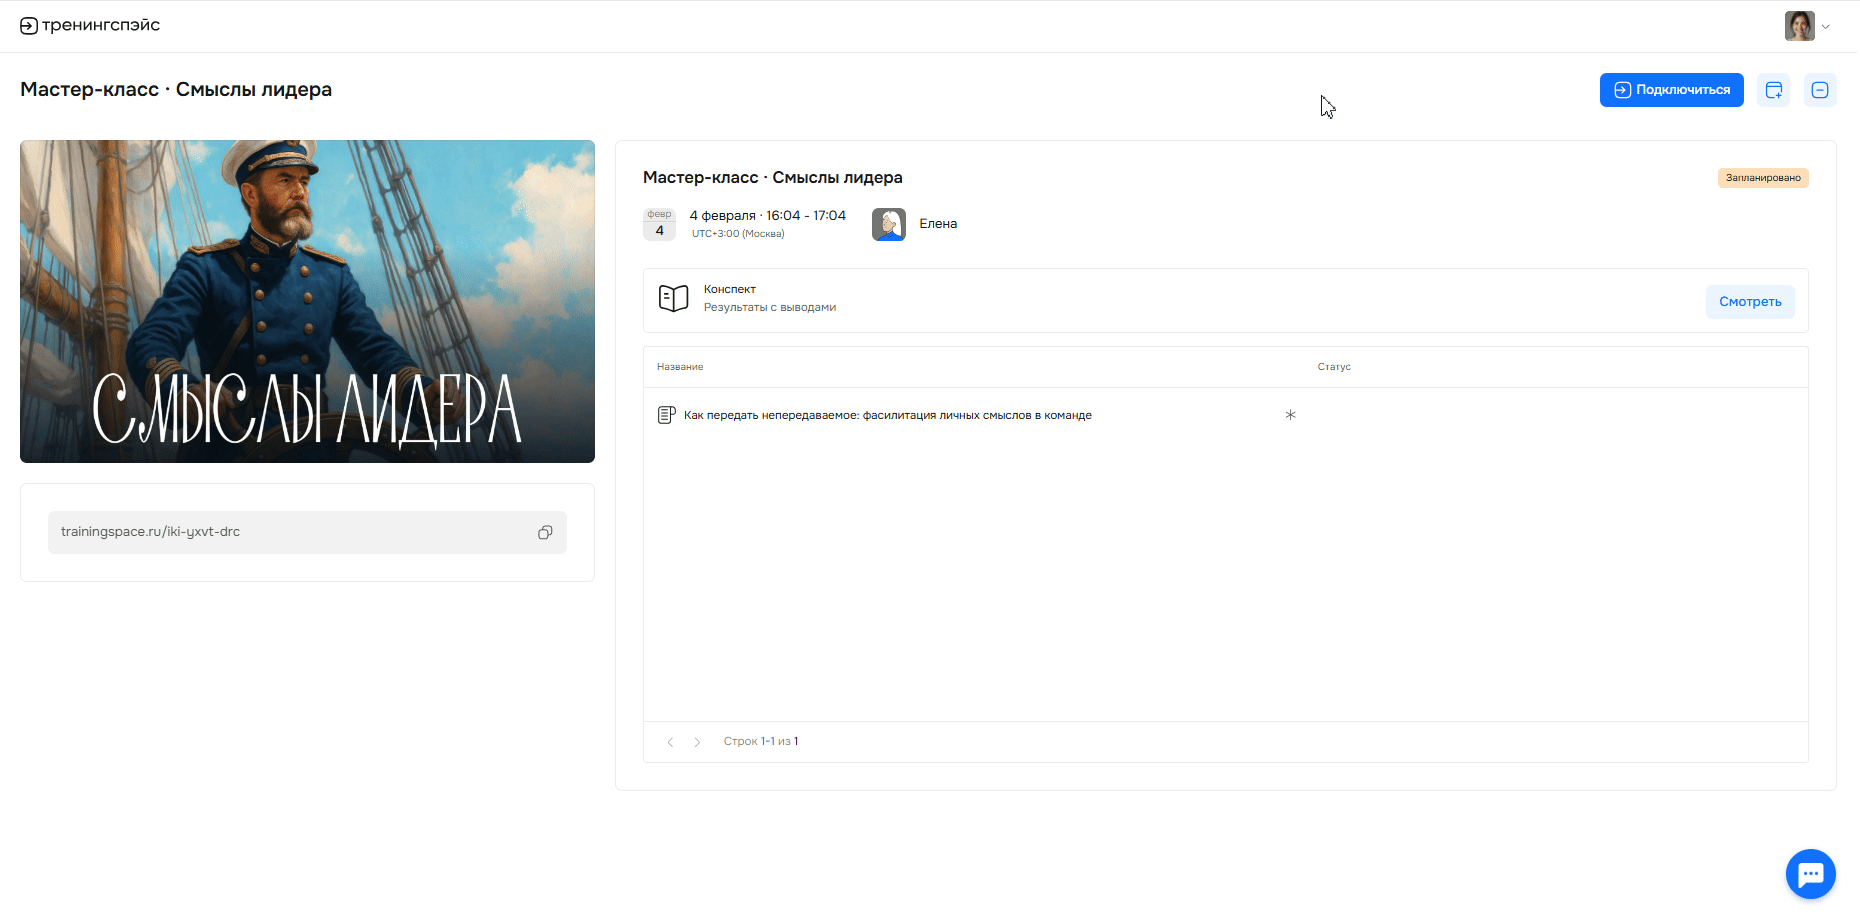1860x920 pixels.
Task: Open the user account dropdown chevron
Action: (1826, 27)
